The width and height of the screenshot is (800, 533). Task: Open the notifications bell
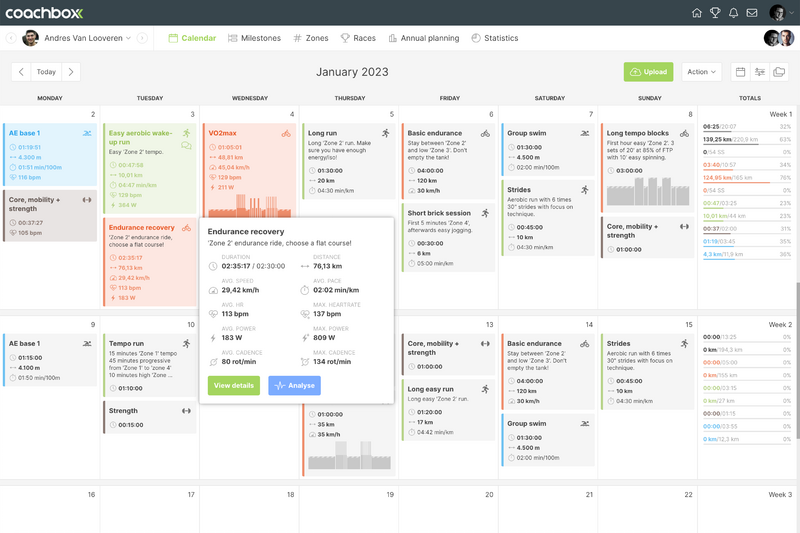pyautogui.click(x=733, y=12)
